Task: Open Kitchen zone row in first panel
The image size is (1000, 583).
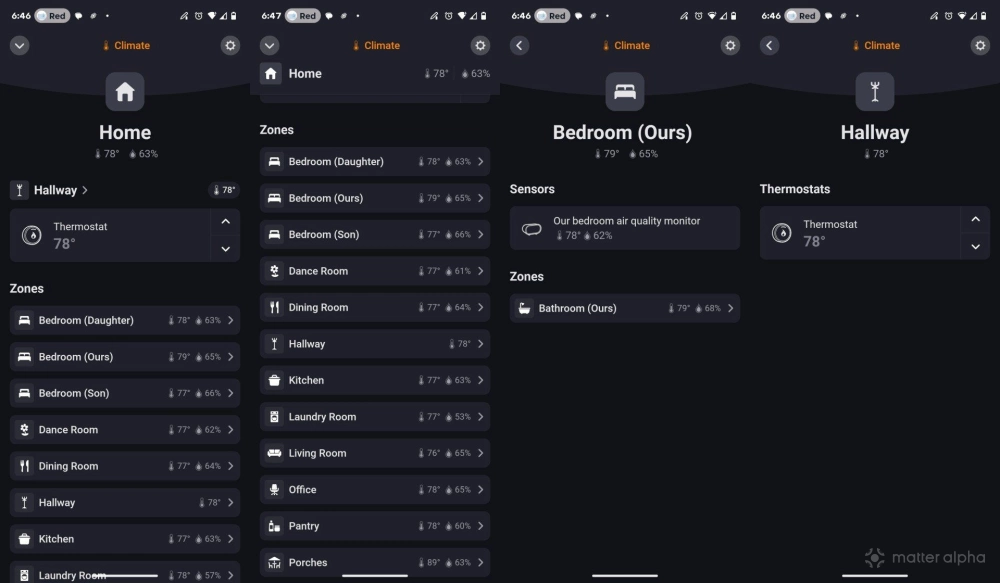Action: (x=125, y=539)
